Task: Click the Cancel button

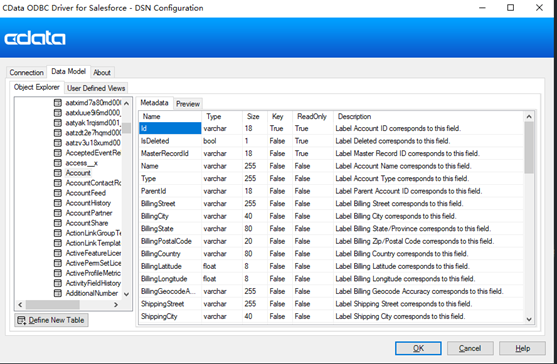Action: point(470,348)
